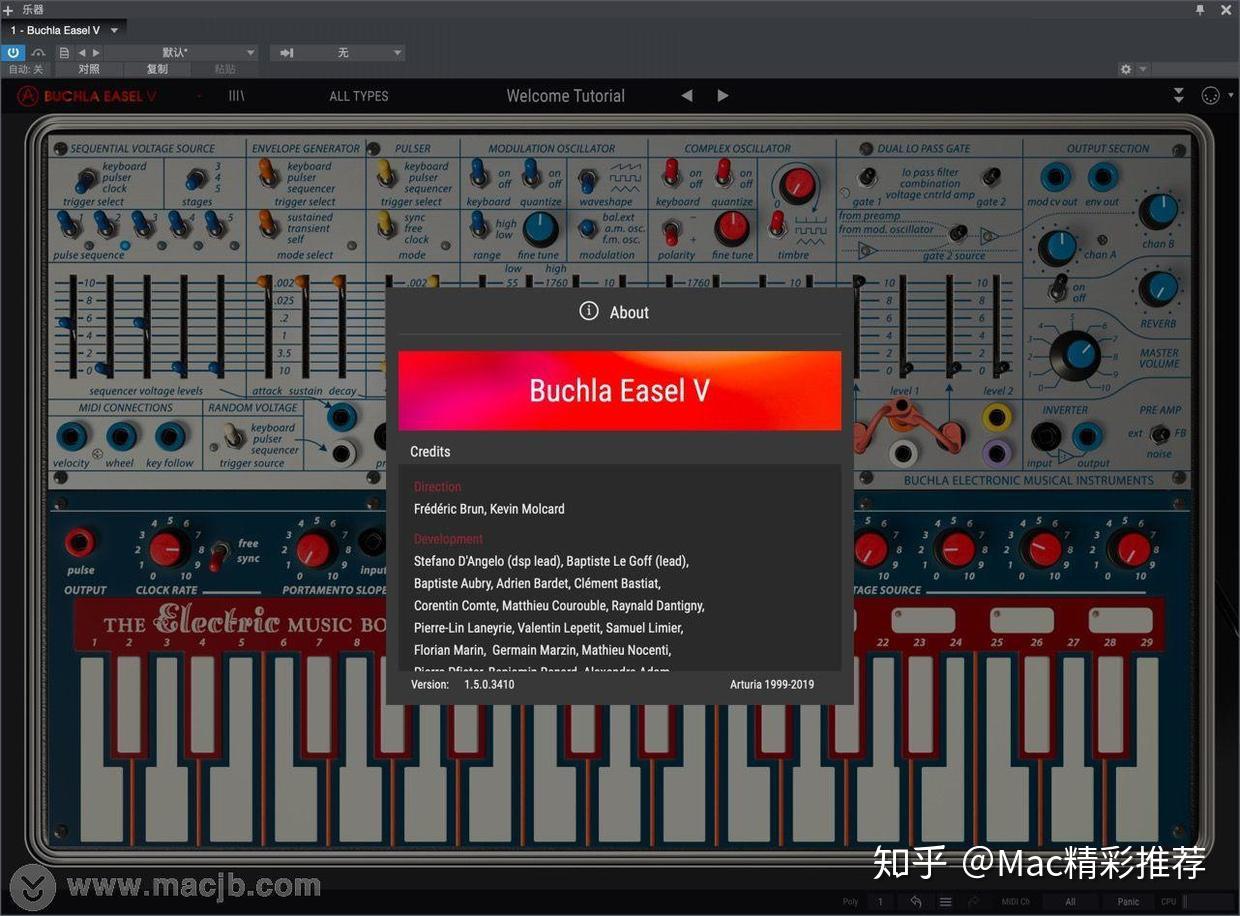Click the save preset file icon
Screen dimensions: 1240x916
[62, 52]
